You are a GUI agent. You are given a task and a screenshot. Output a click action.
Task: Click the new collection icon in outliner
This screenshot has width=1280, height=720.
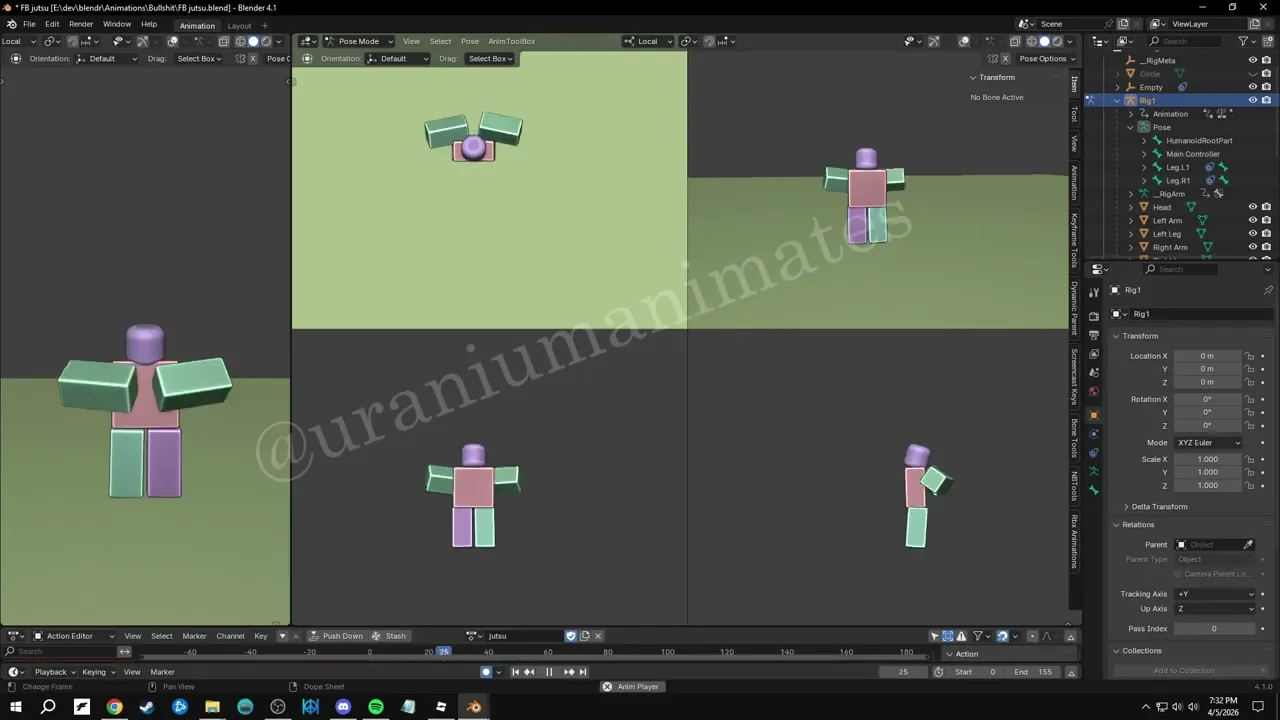tap(1270, 41)
